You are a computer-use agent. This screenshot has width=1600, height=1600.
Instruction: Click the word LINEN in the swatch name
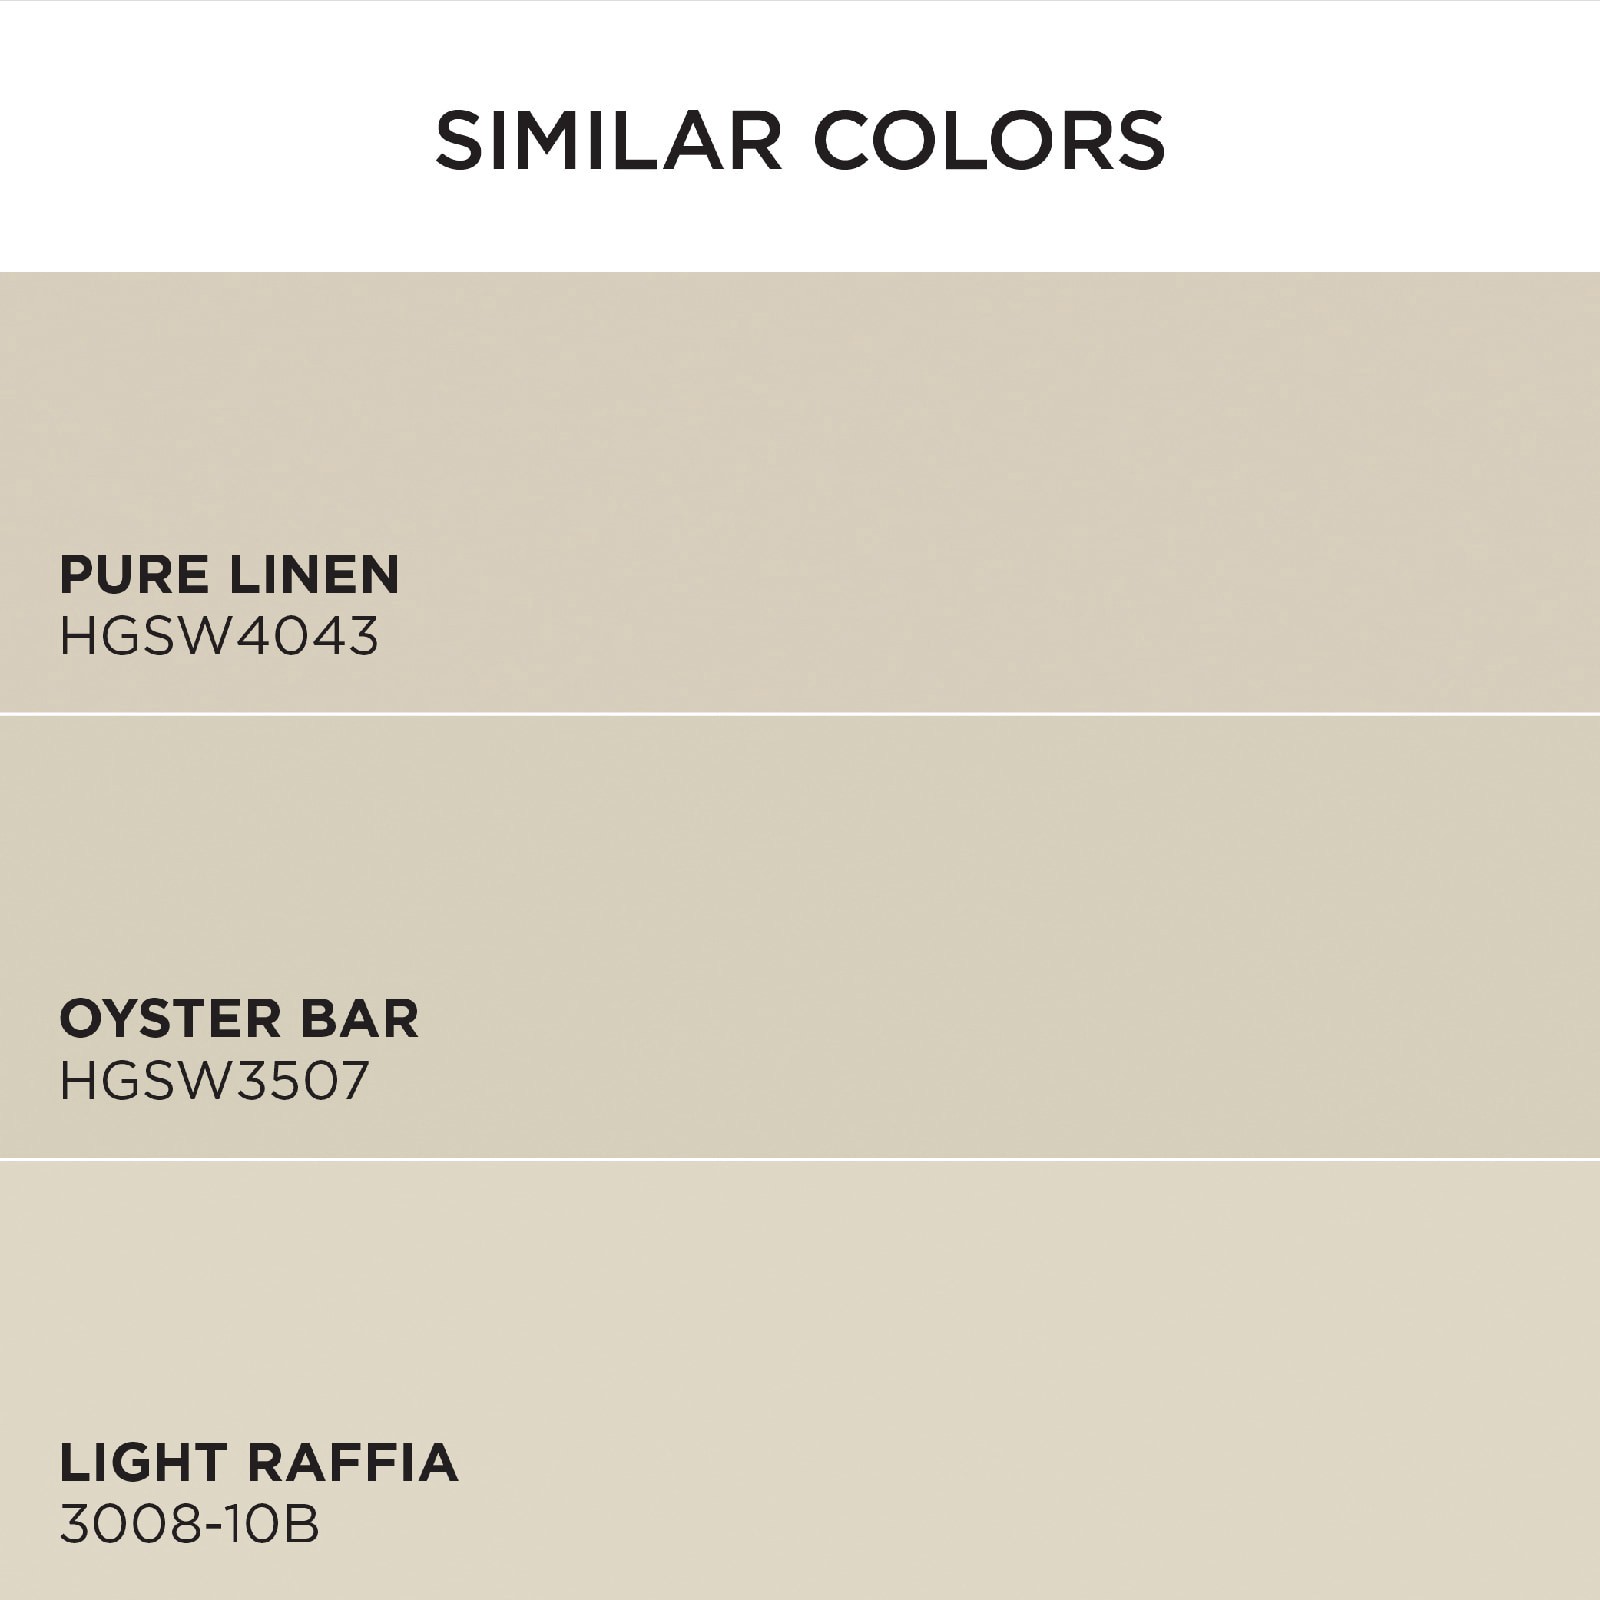point(314,575)
